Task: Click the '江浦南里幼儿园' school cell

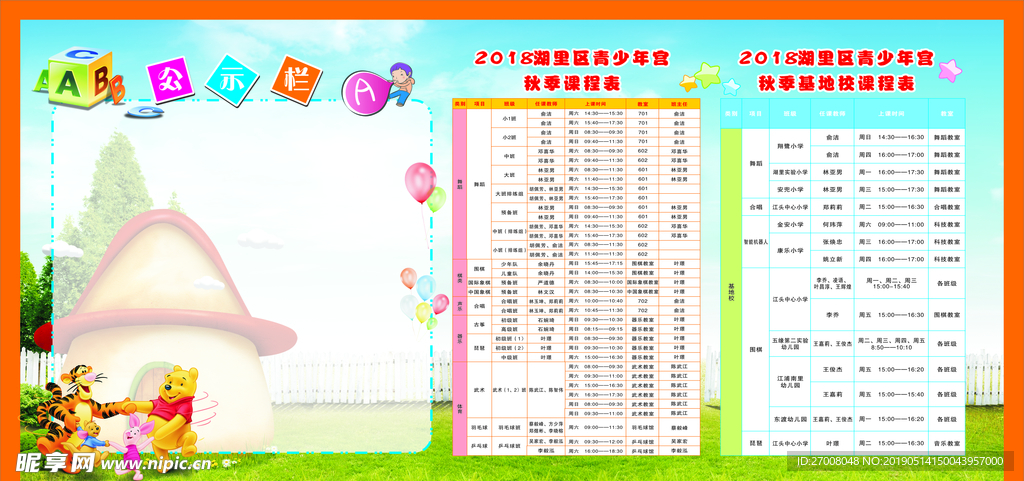Action: tap(790, 382)
